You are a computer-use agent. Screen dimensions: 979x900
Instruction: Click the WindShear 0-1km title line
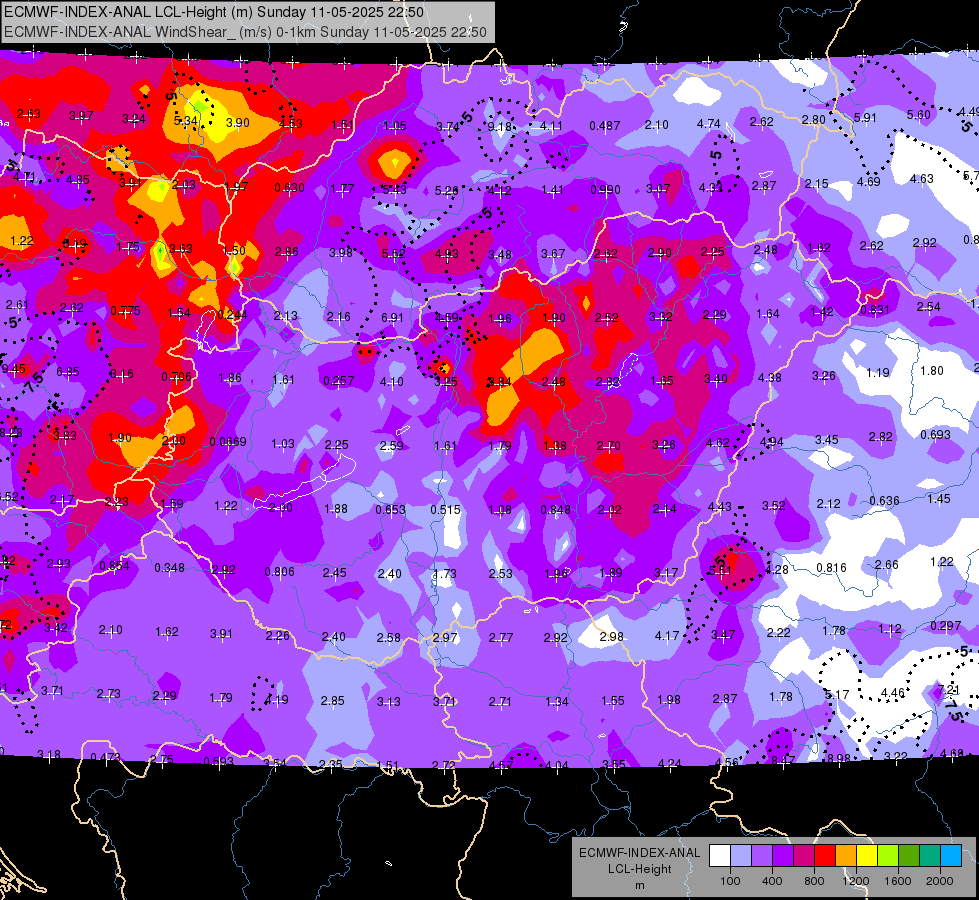245,32
